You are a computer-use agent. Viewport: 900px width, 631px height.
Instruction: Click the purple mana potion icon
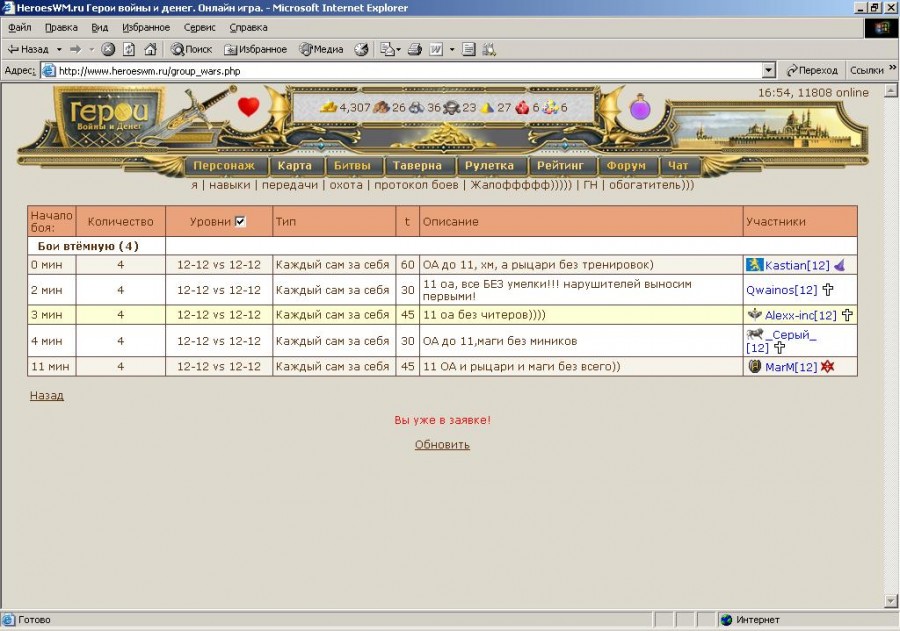[640, 107]
